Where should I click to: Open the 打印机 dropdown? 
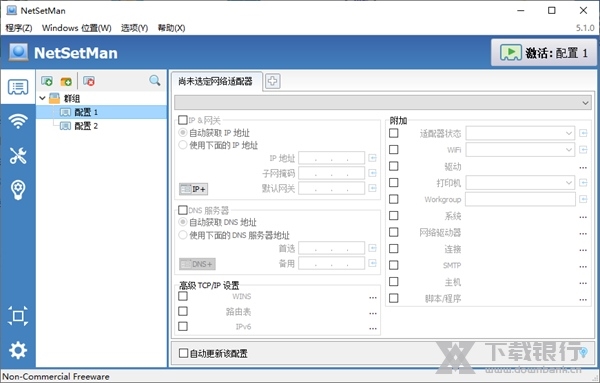point(520,183)
